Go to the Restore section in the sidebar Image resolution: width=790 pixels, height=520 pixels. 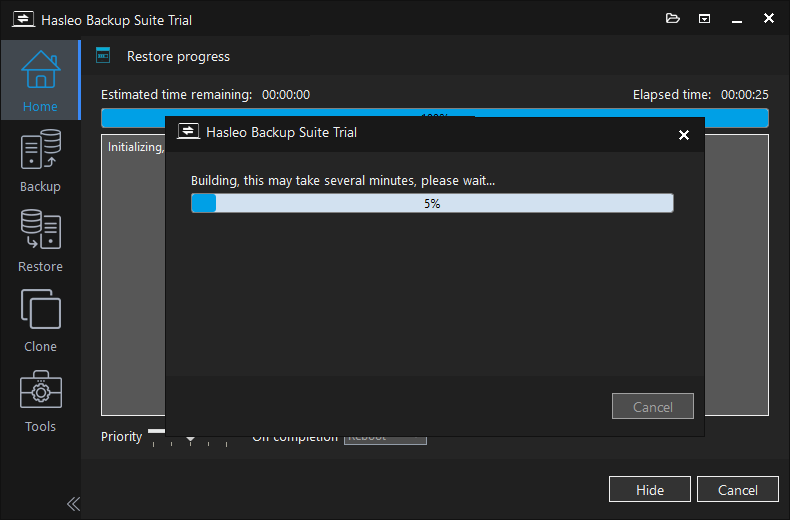coord(40,240)
